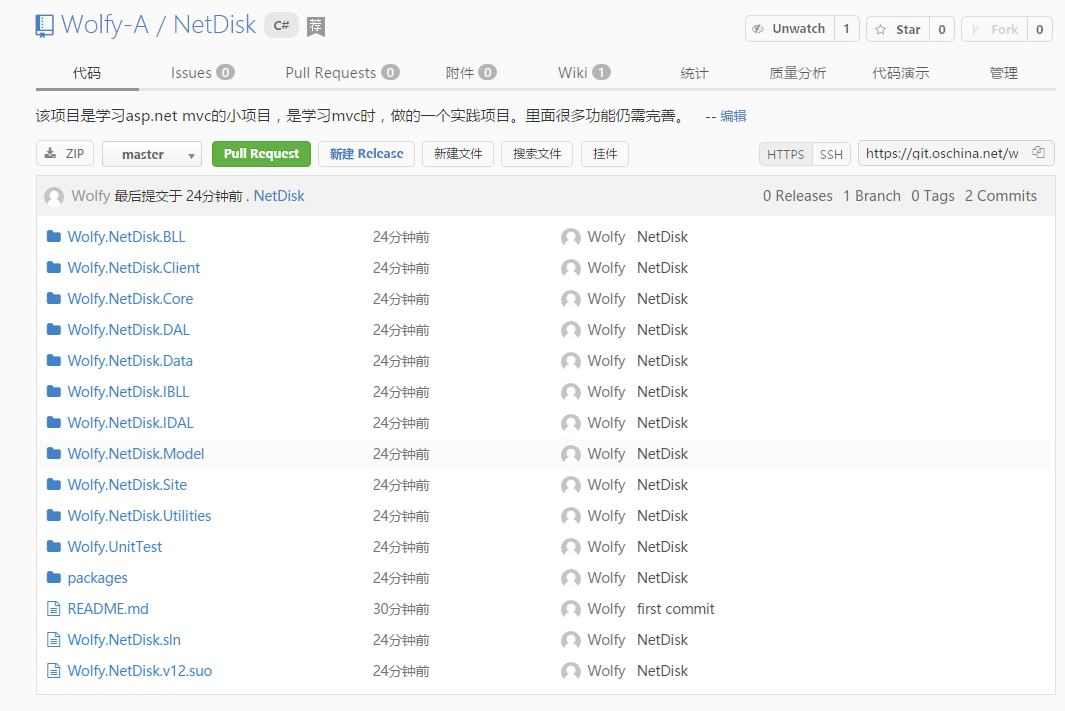Open the Wolfy.NetDisk.Utilities folder name
This screenshot has height=711, width=1065.
[139, 515]
